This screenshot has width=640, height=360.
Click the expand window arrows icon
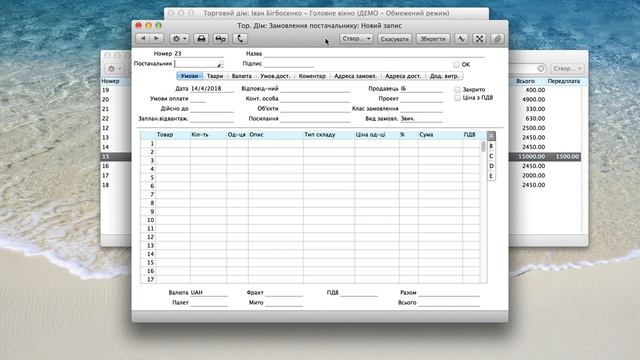[x=480, y=38]
